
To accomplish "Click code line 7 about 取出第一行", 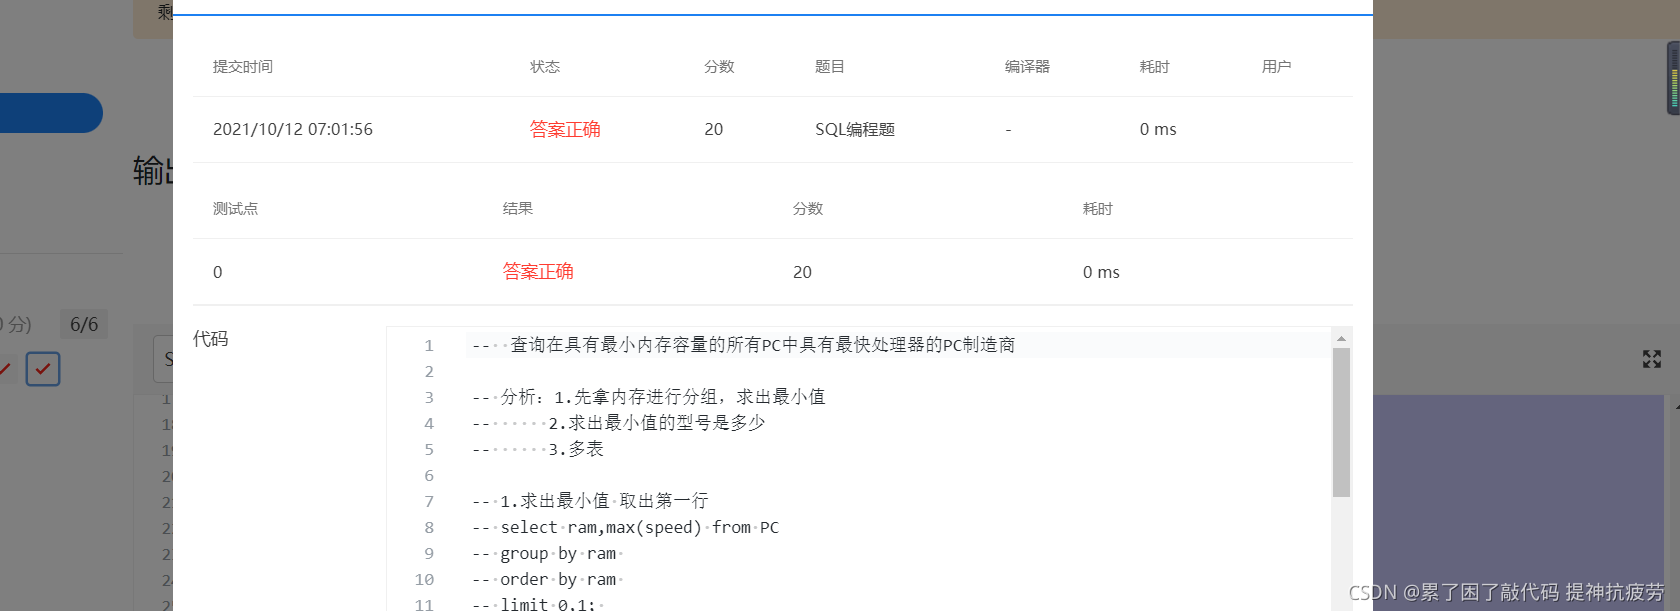I will point(590,501).
